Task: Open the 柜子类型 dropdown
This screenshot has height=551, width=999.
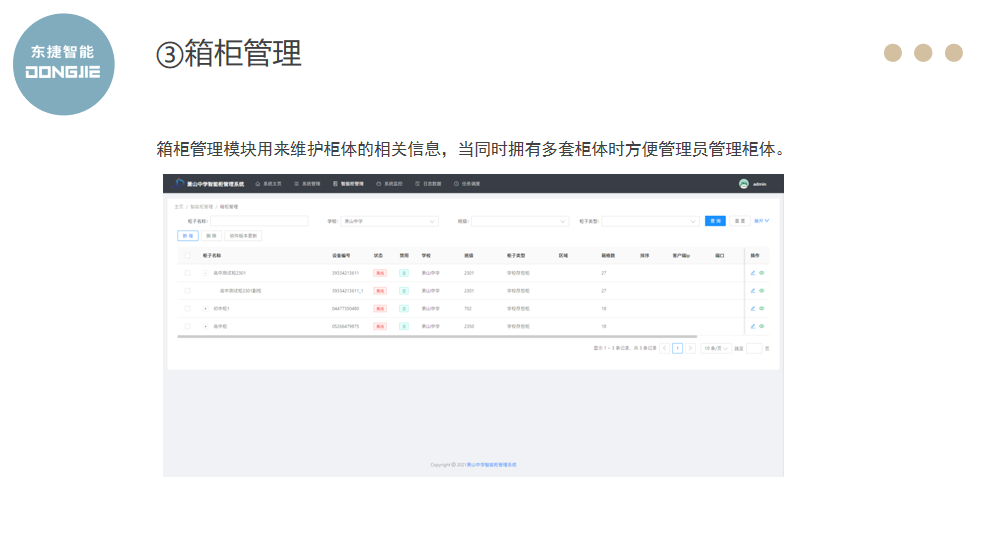Action: pyautogui.click(x=649, y=221)
